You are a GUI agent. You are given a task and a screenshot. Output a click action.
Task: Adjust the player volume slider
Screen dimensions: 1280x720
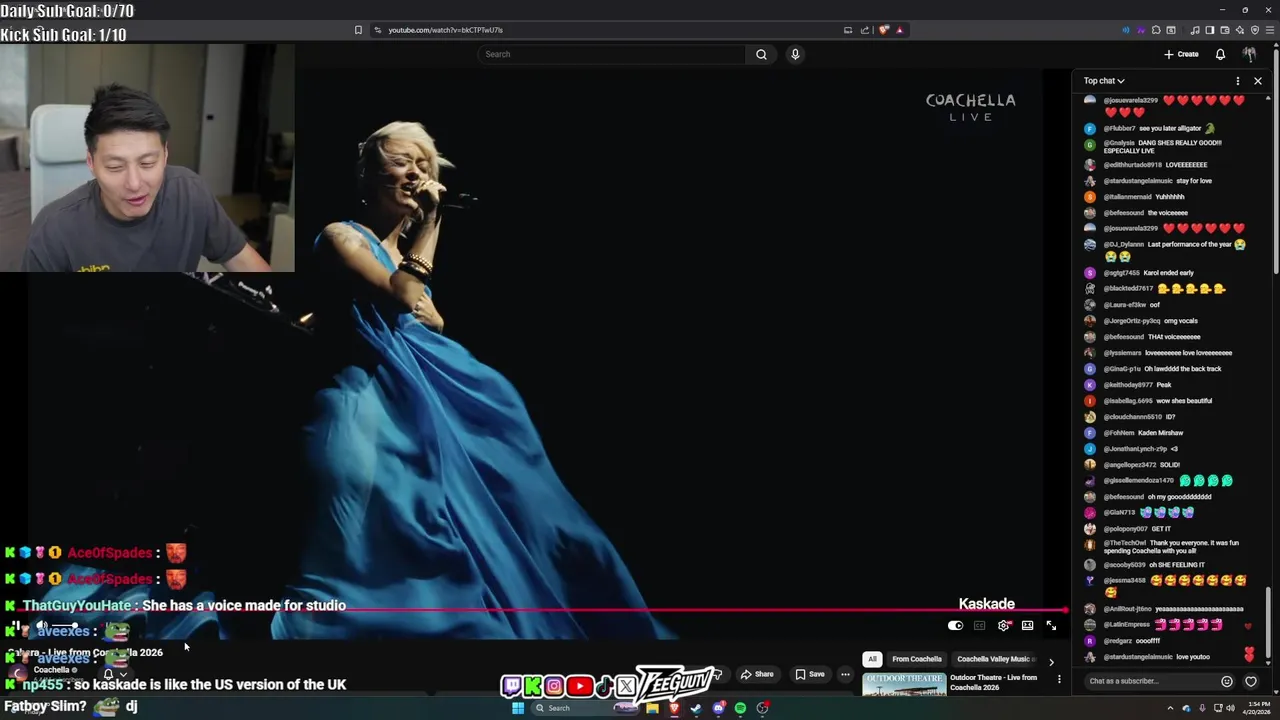click(x=66, y=627)
